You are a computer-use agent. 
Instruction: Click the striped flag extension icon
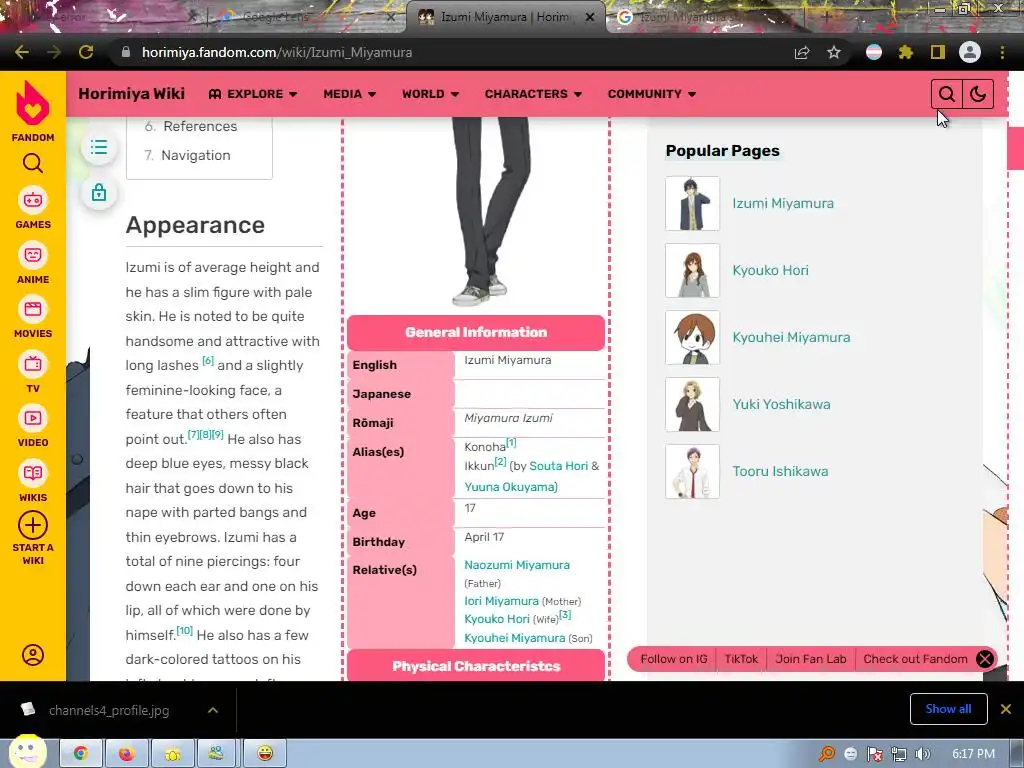(x=874, y=52)
